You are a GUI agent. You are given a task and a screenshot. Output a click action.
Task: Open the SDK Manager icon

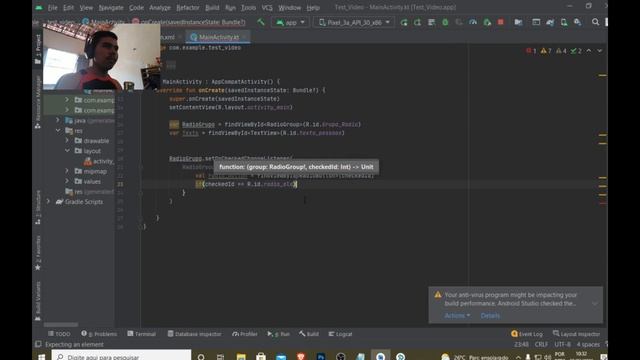[x=578, y=22]
